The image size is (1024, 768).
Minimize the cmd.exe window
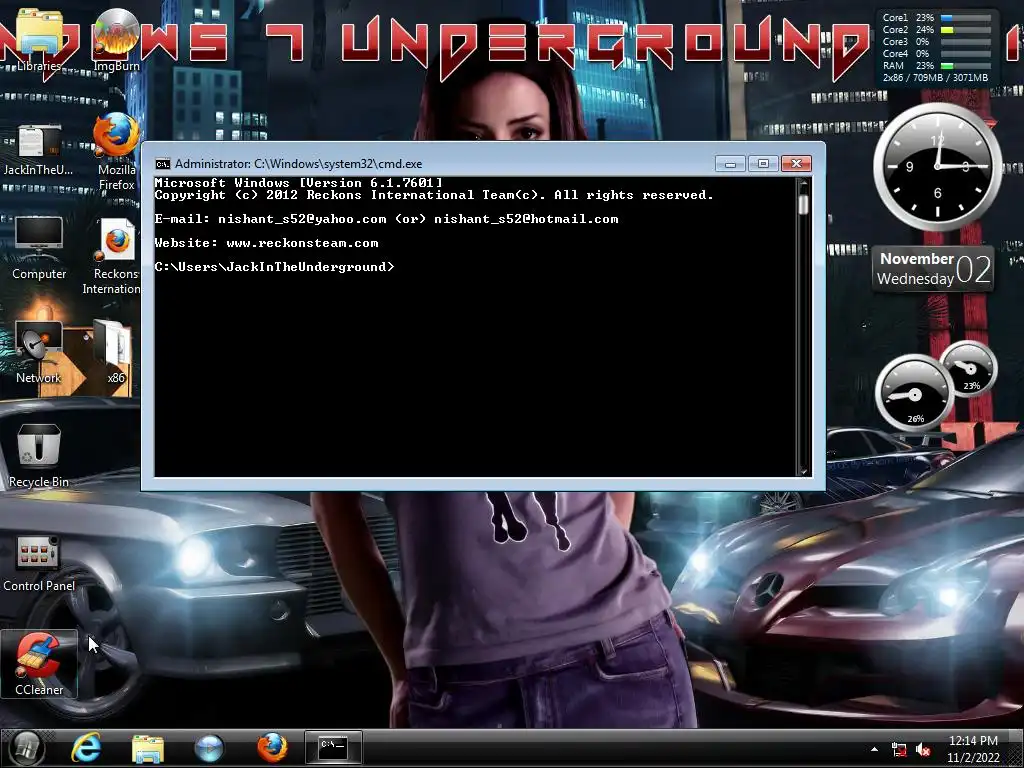pos(730,163)
